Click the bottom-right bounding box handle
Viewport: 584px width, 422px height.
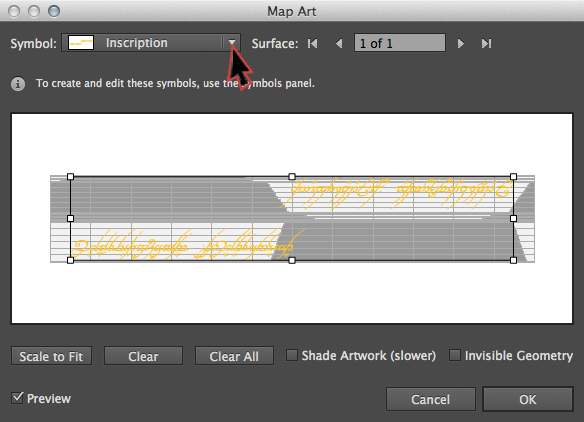coord(514,260)
